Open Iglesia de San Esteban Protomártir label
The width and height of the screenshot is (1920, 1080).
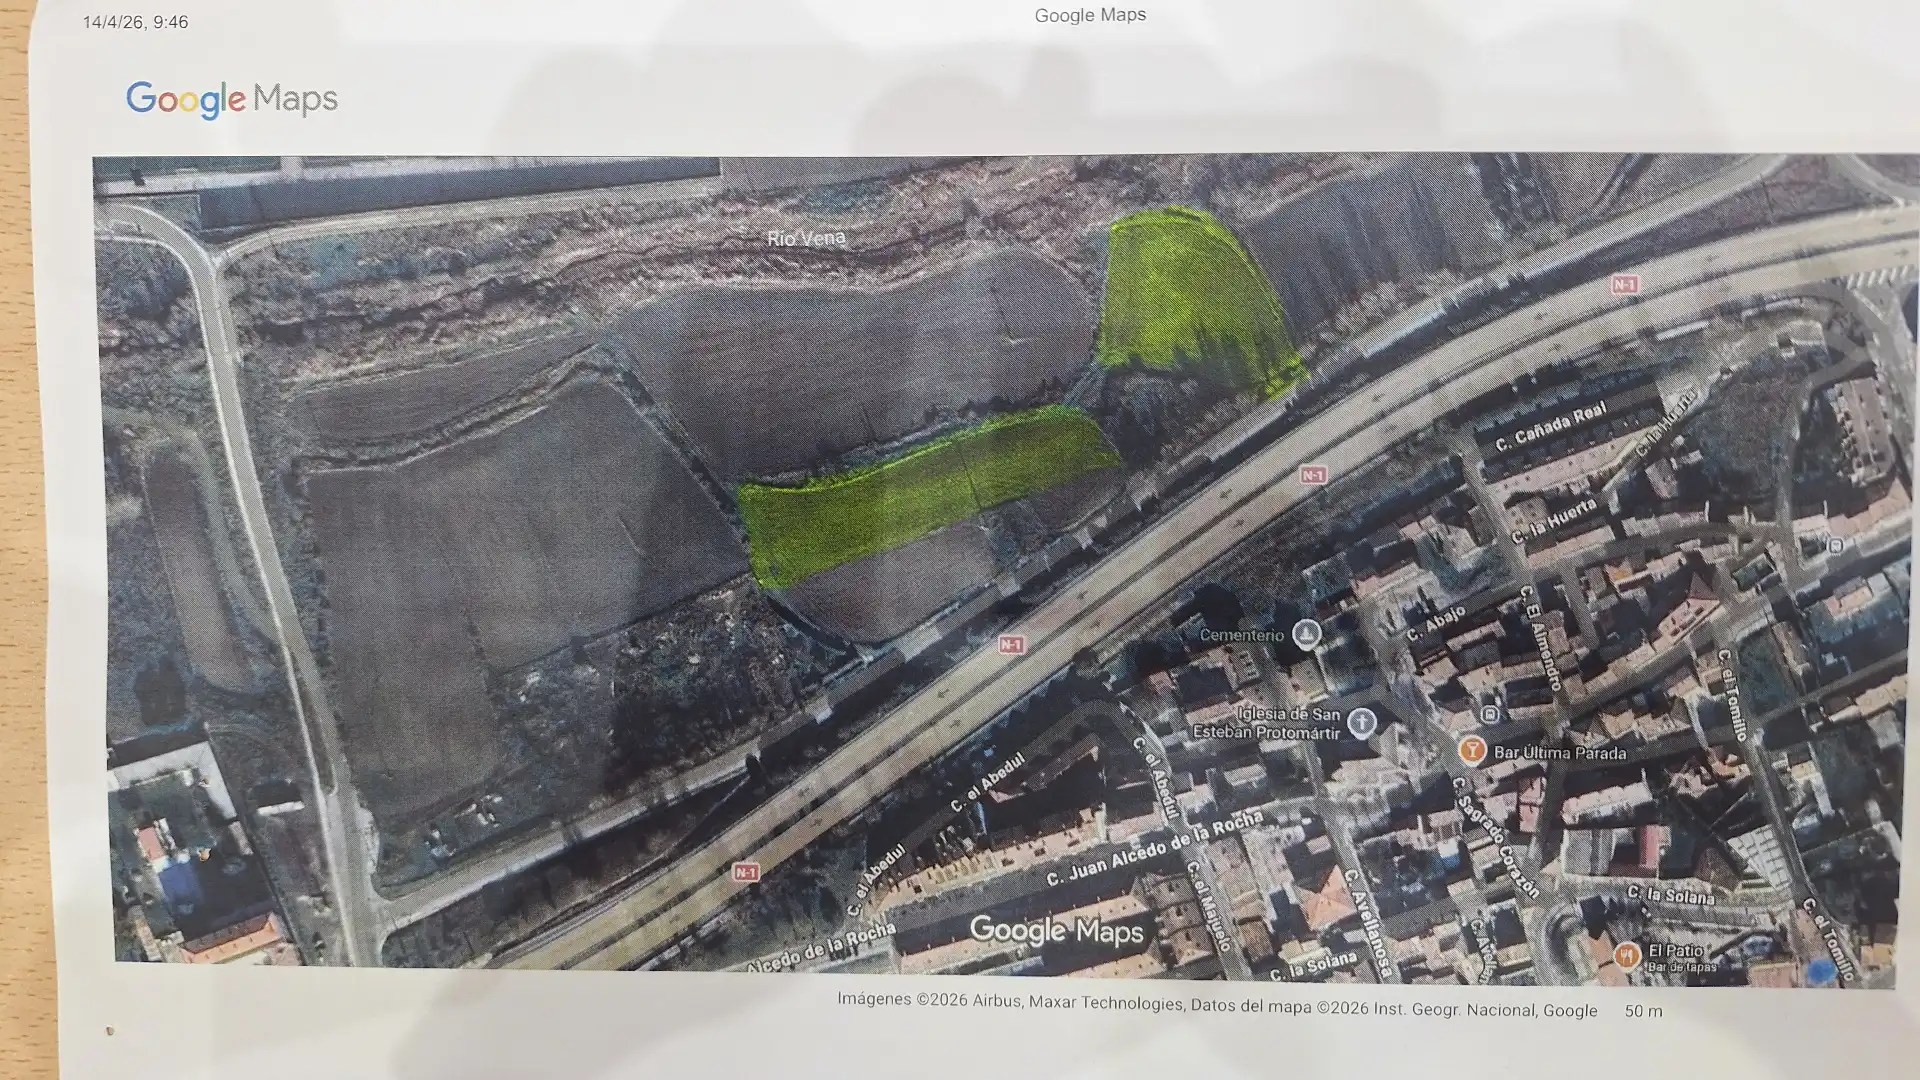coord(1267,723)
